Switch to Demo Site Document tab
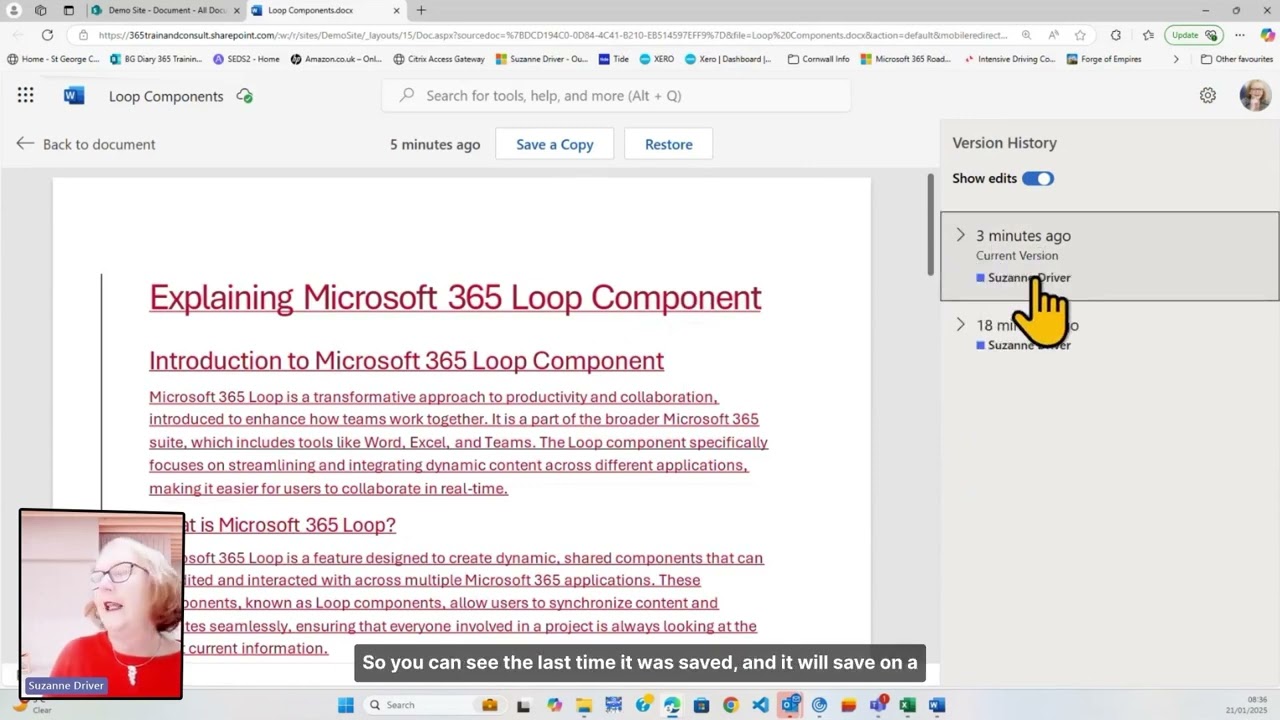 (164, 10)
